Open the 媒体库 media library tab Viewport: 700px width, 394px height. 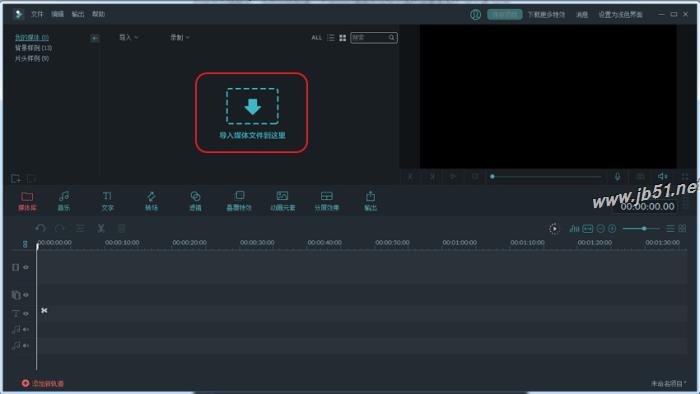pos(27,201)
